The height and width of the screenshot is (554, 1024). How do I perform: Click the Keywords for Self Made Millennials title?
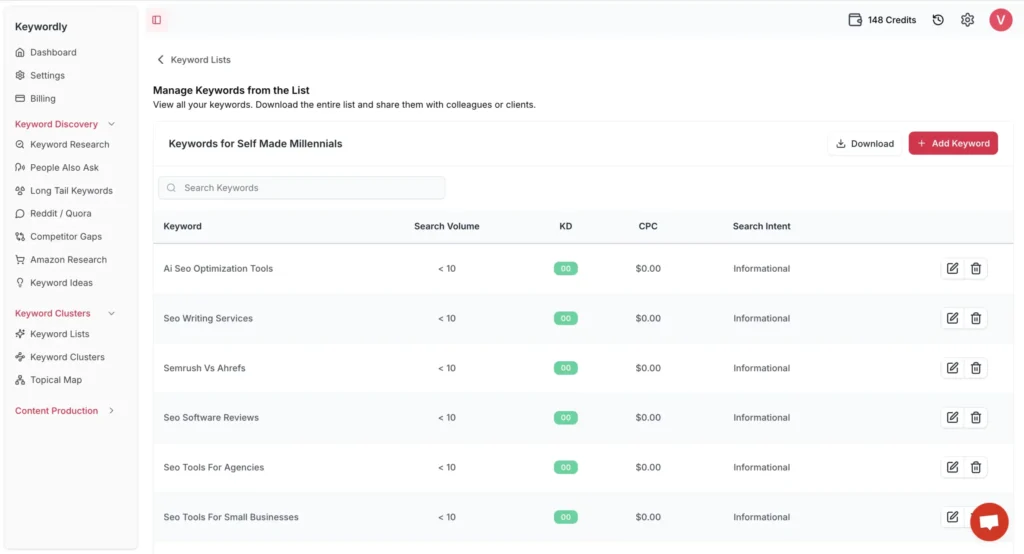click(255, 144)
